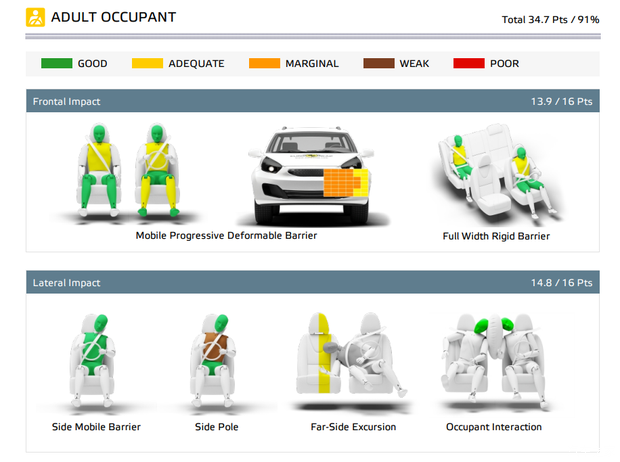Click the driver dummy in frontal impact
620x462 pixels.
(x=97, y=170)
